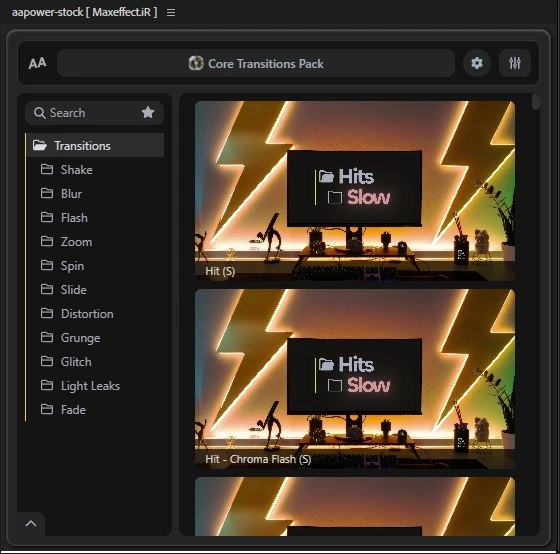The height and width of the screenshot is (554, 560).
Task: Open the sliders adjustment panel icon
Action: pos(515,63)
